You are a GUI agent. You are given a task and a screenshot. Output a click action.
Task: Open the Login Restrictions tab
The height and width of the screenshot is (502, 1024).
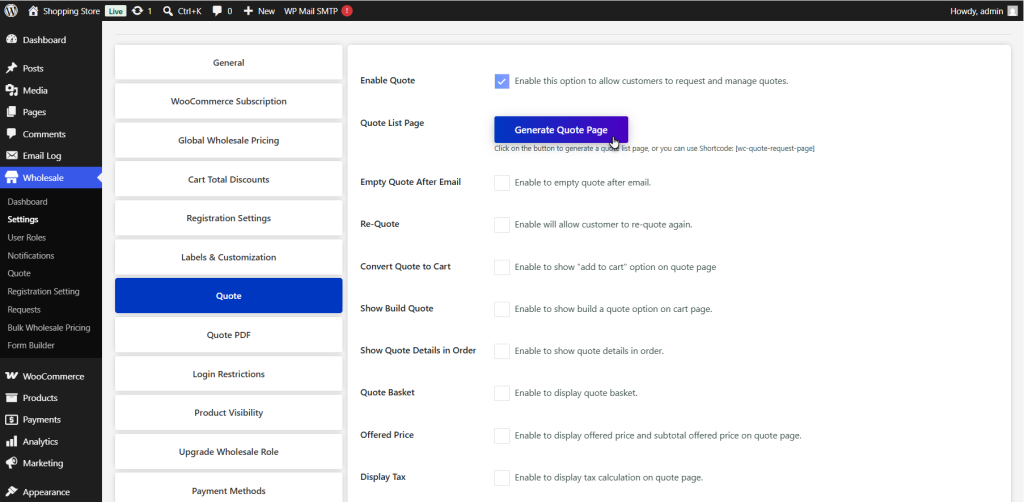tap(229, 374)
